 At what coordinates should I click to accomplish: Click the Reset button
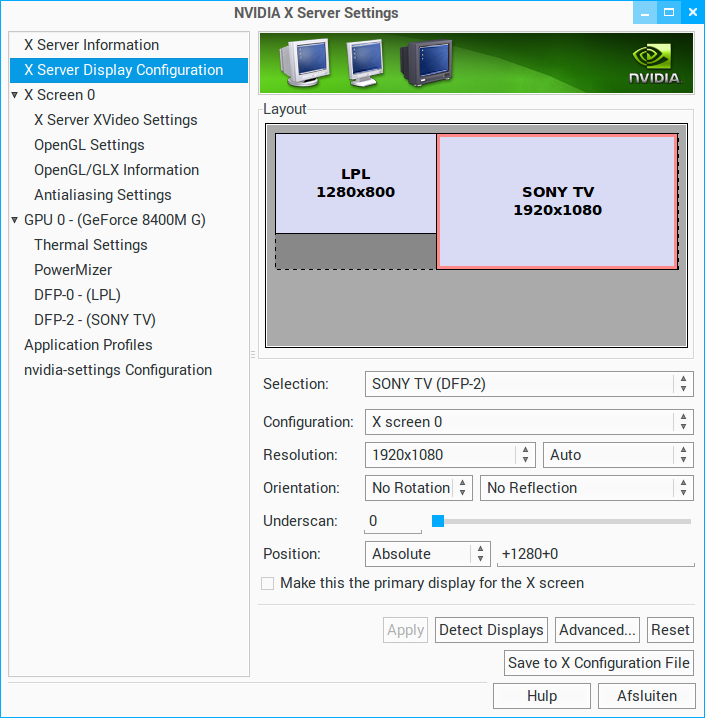coord(670,630)
